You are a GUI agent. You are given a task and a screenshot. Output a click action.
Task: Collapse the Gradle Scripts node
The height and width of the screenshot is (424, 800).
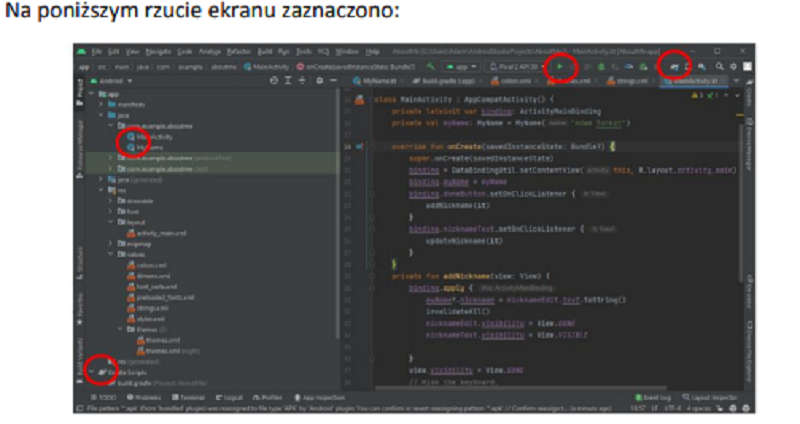tap(92, 372)
